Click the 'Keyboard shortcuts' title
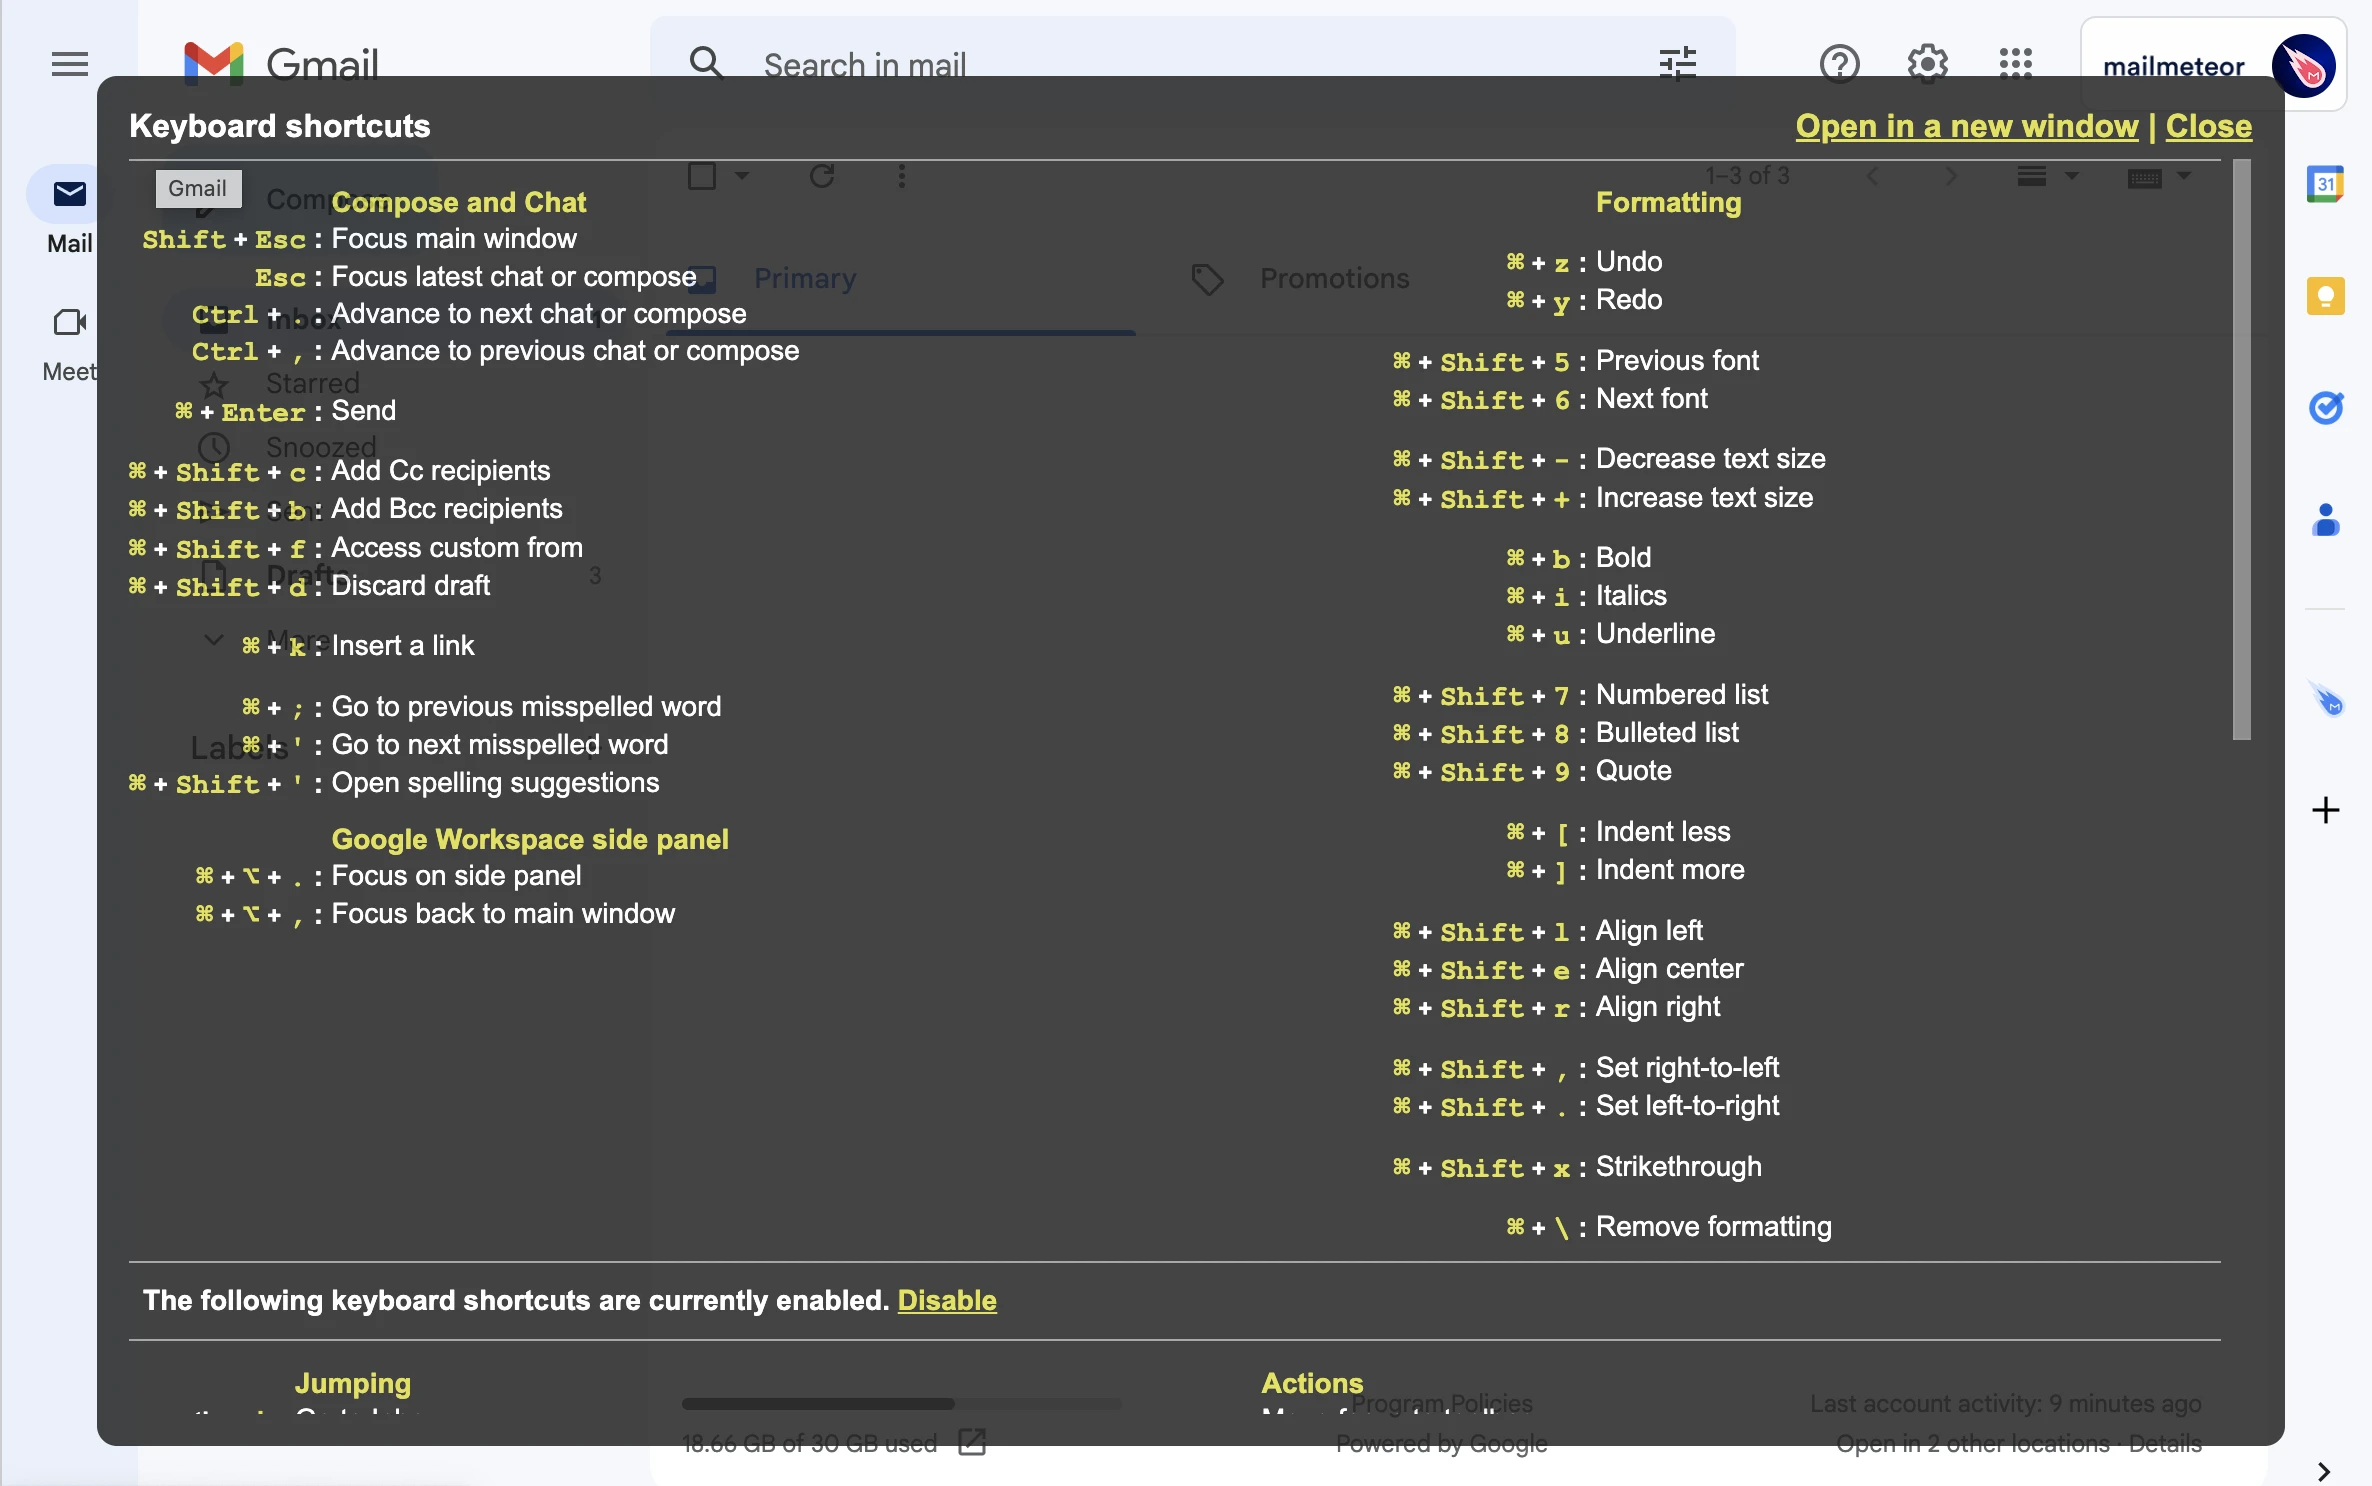This screenshot has width=2372, height=1486. pos(279,126)
